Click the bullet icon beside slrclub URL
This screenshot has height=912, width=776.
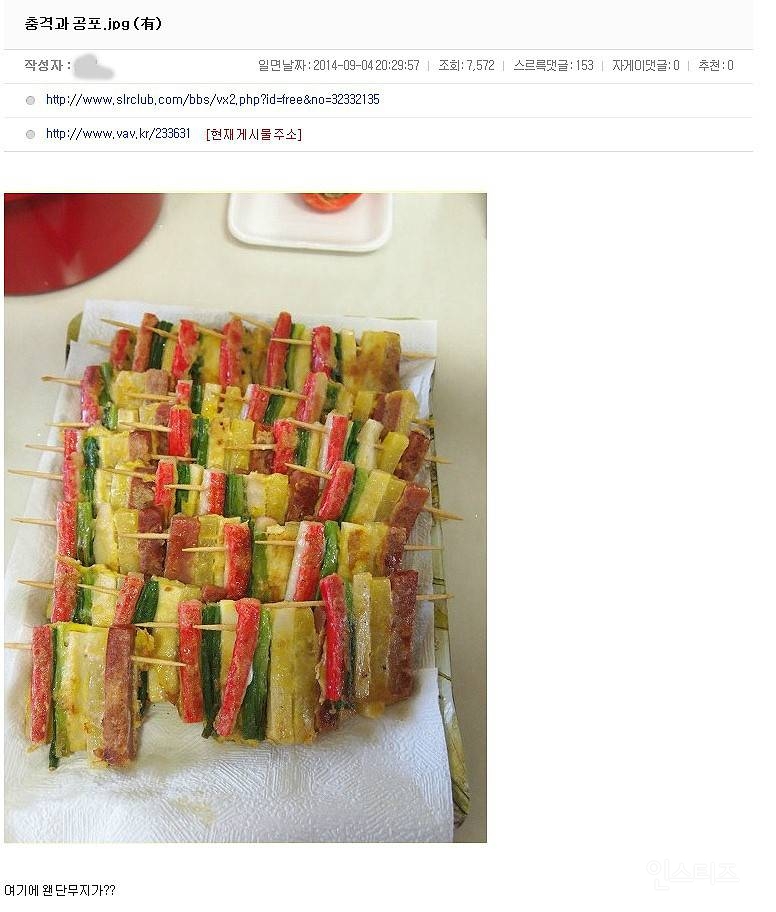pos(30,101)
